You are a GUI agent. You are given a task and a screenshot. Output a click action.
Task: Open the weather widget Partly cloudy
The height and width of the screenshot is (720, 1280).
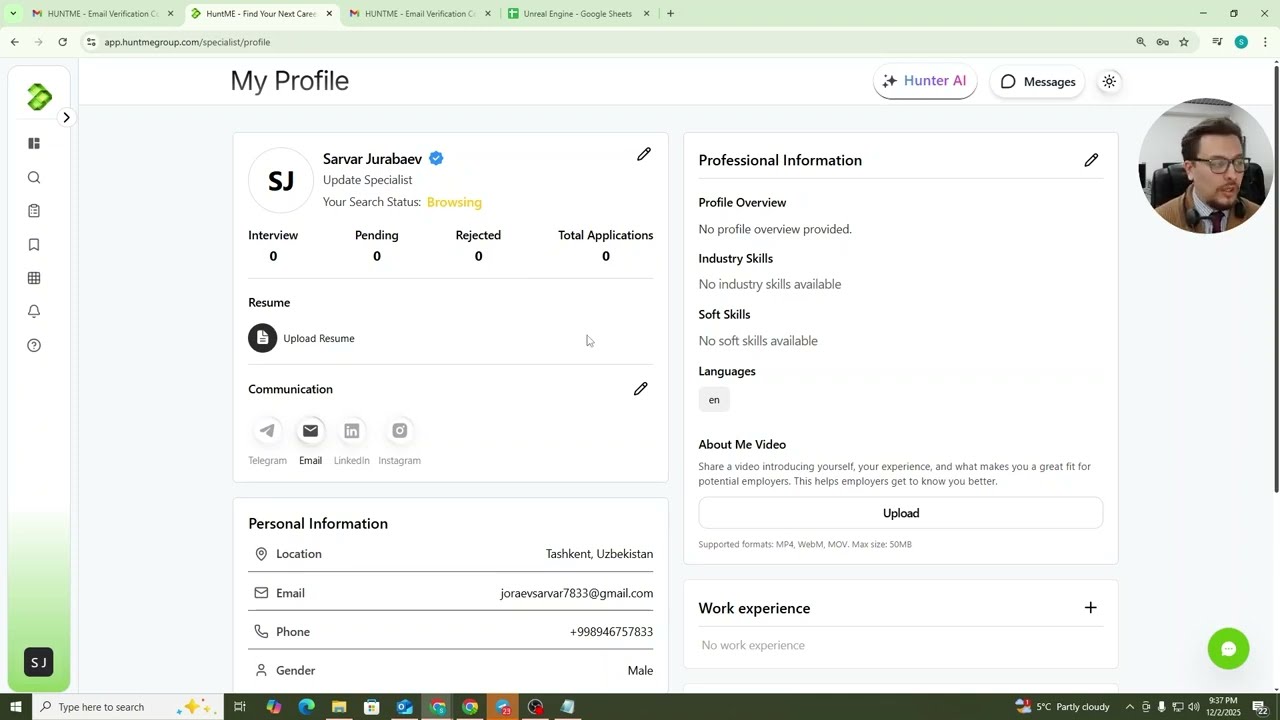point(1062,707)
